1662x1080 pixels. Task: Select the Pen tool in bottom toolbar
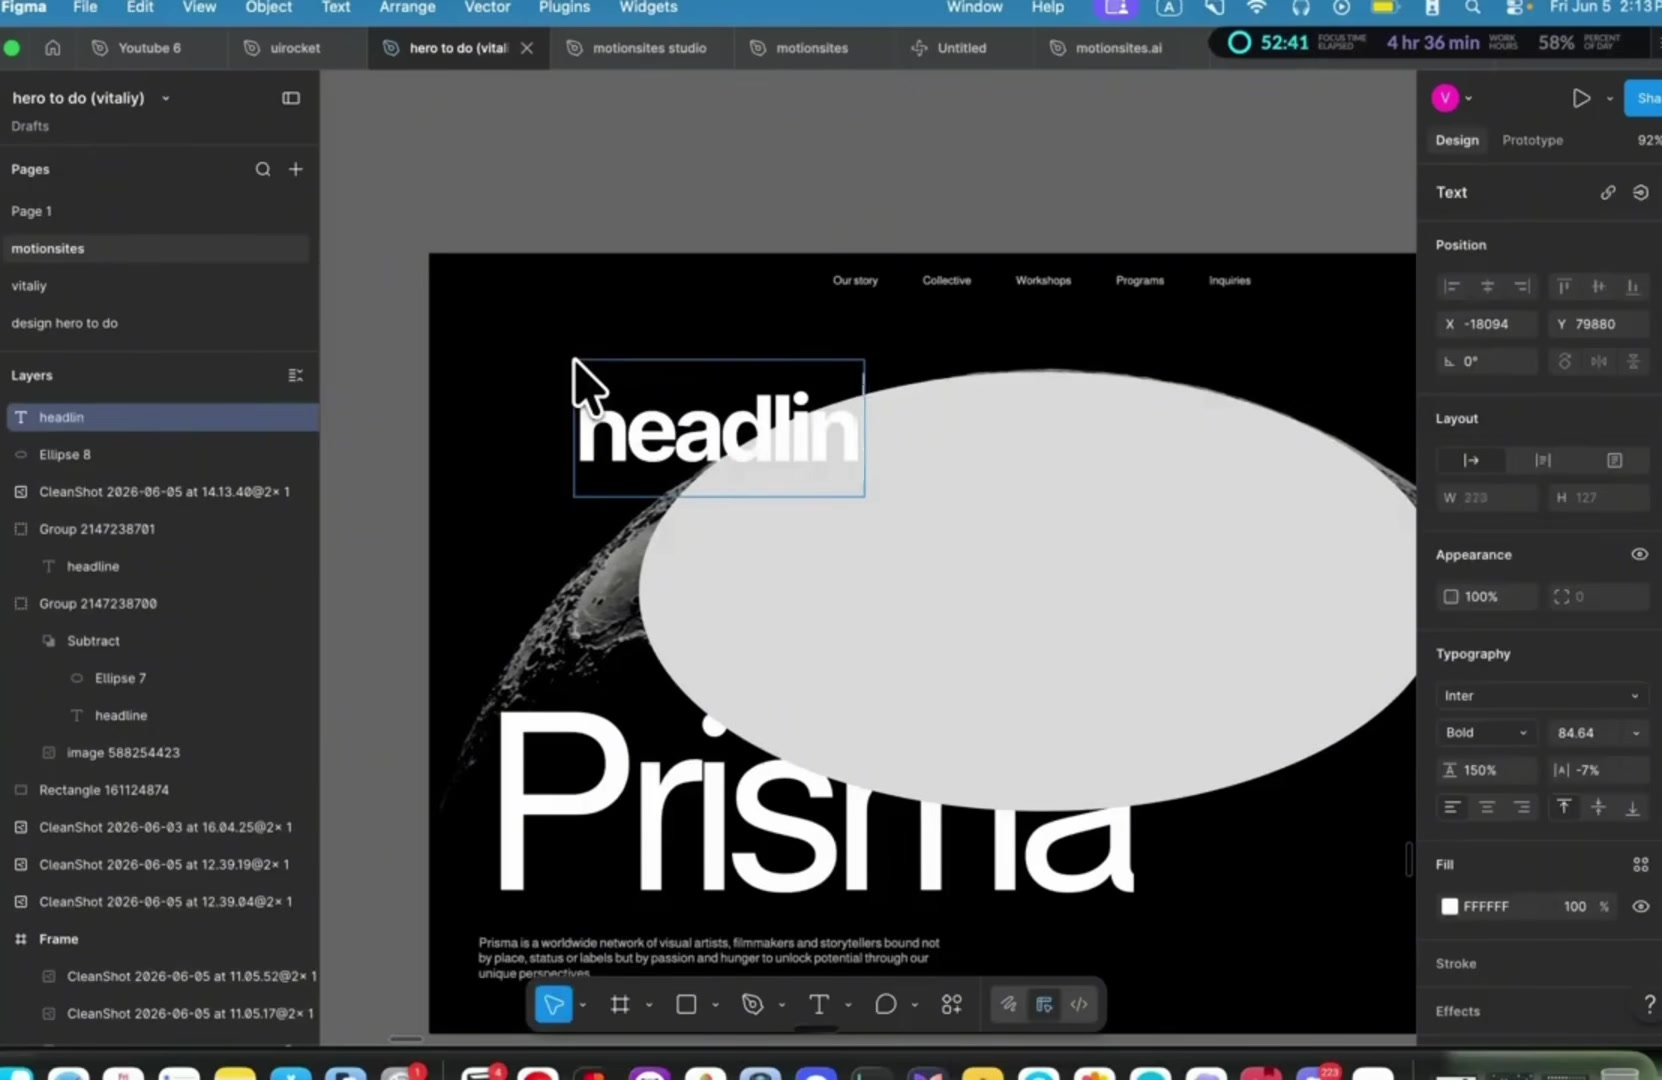pos(753,1004)
